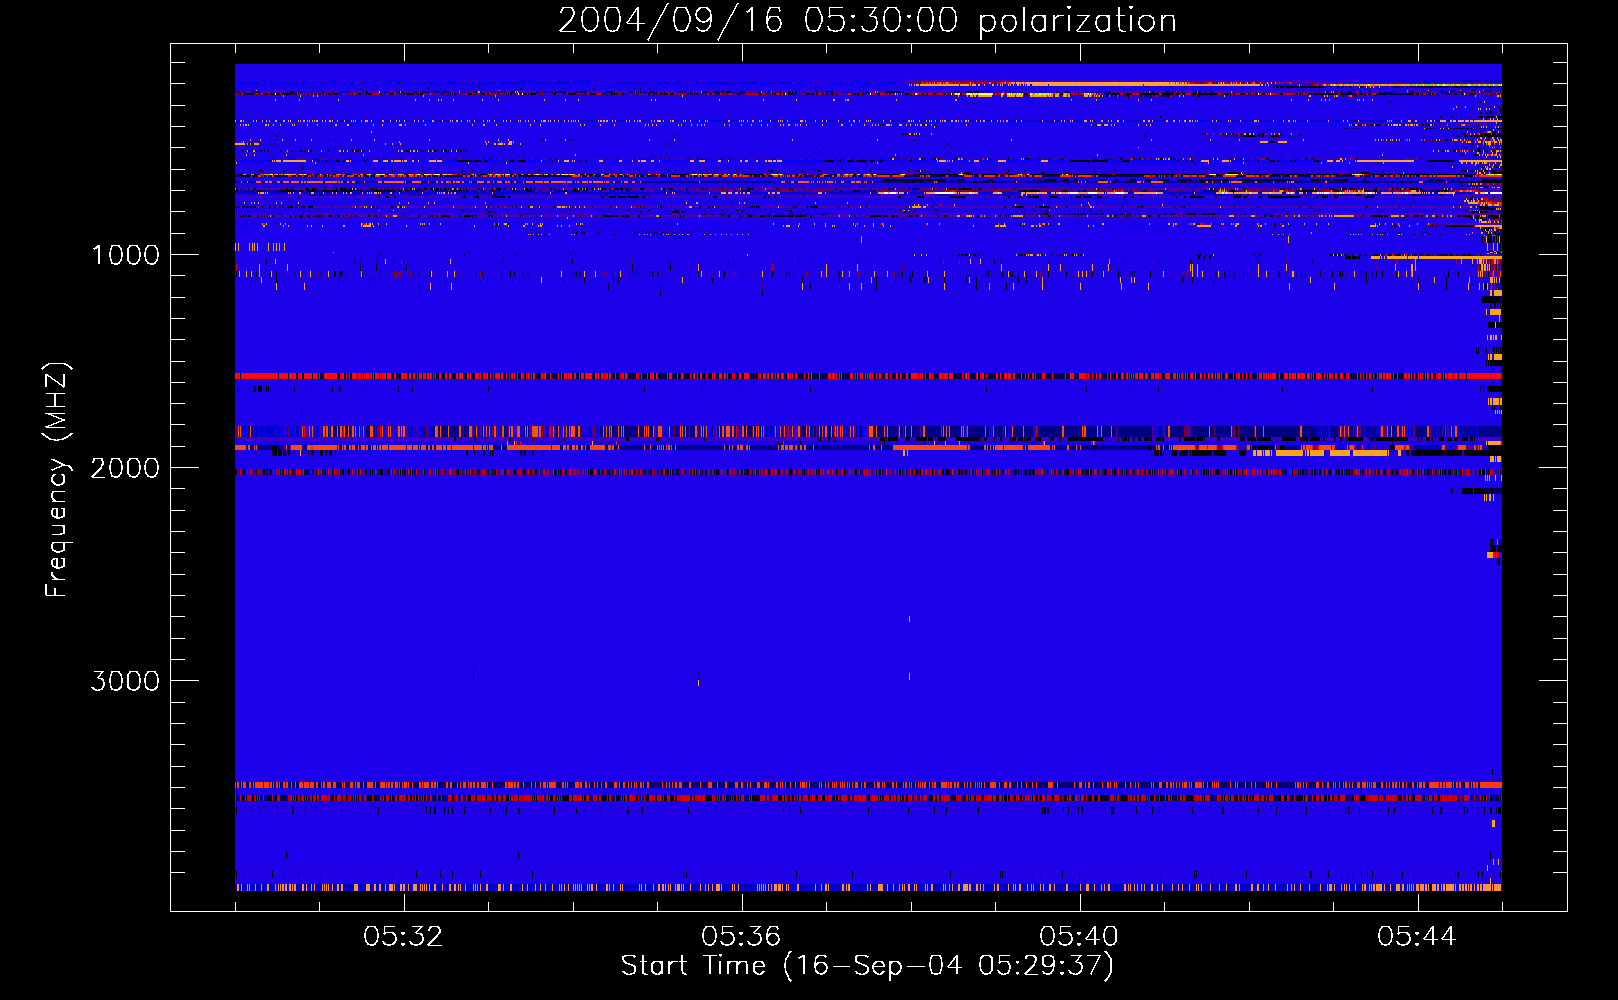Select the 'Frequency (MHZ)' y-axis label
1618x1000 pixels.
(x=57, y=480)
